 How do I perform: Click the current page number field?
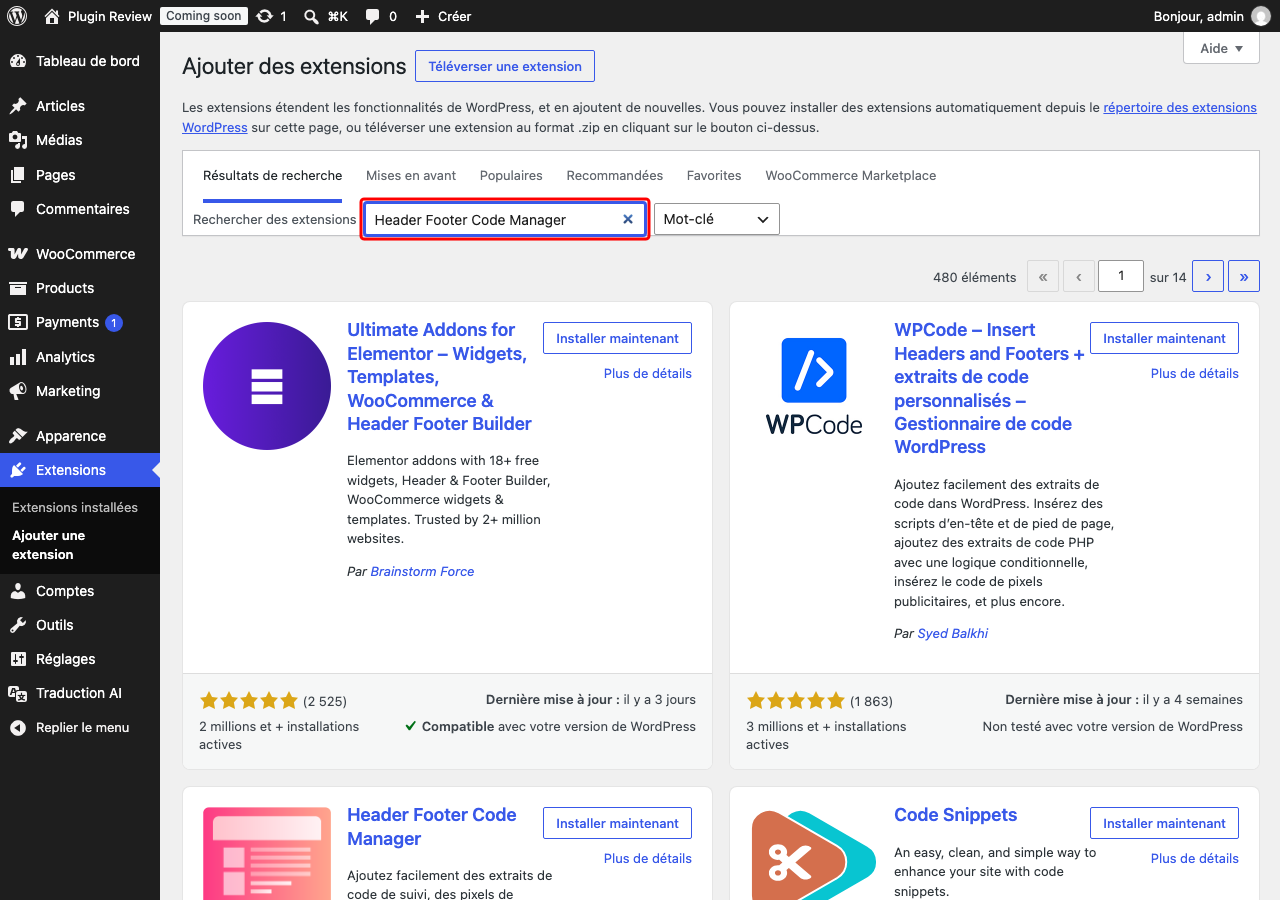click(1121, 276)
